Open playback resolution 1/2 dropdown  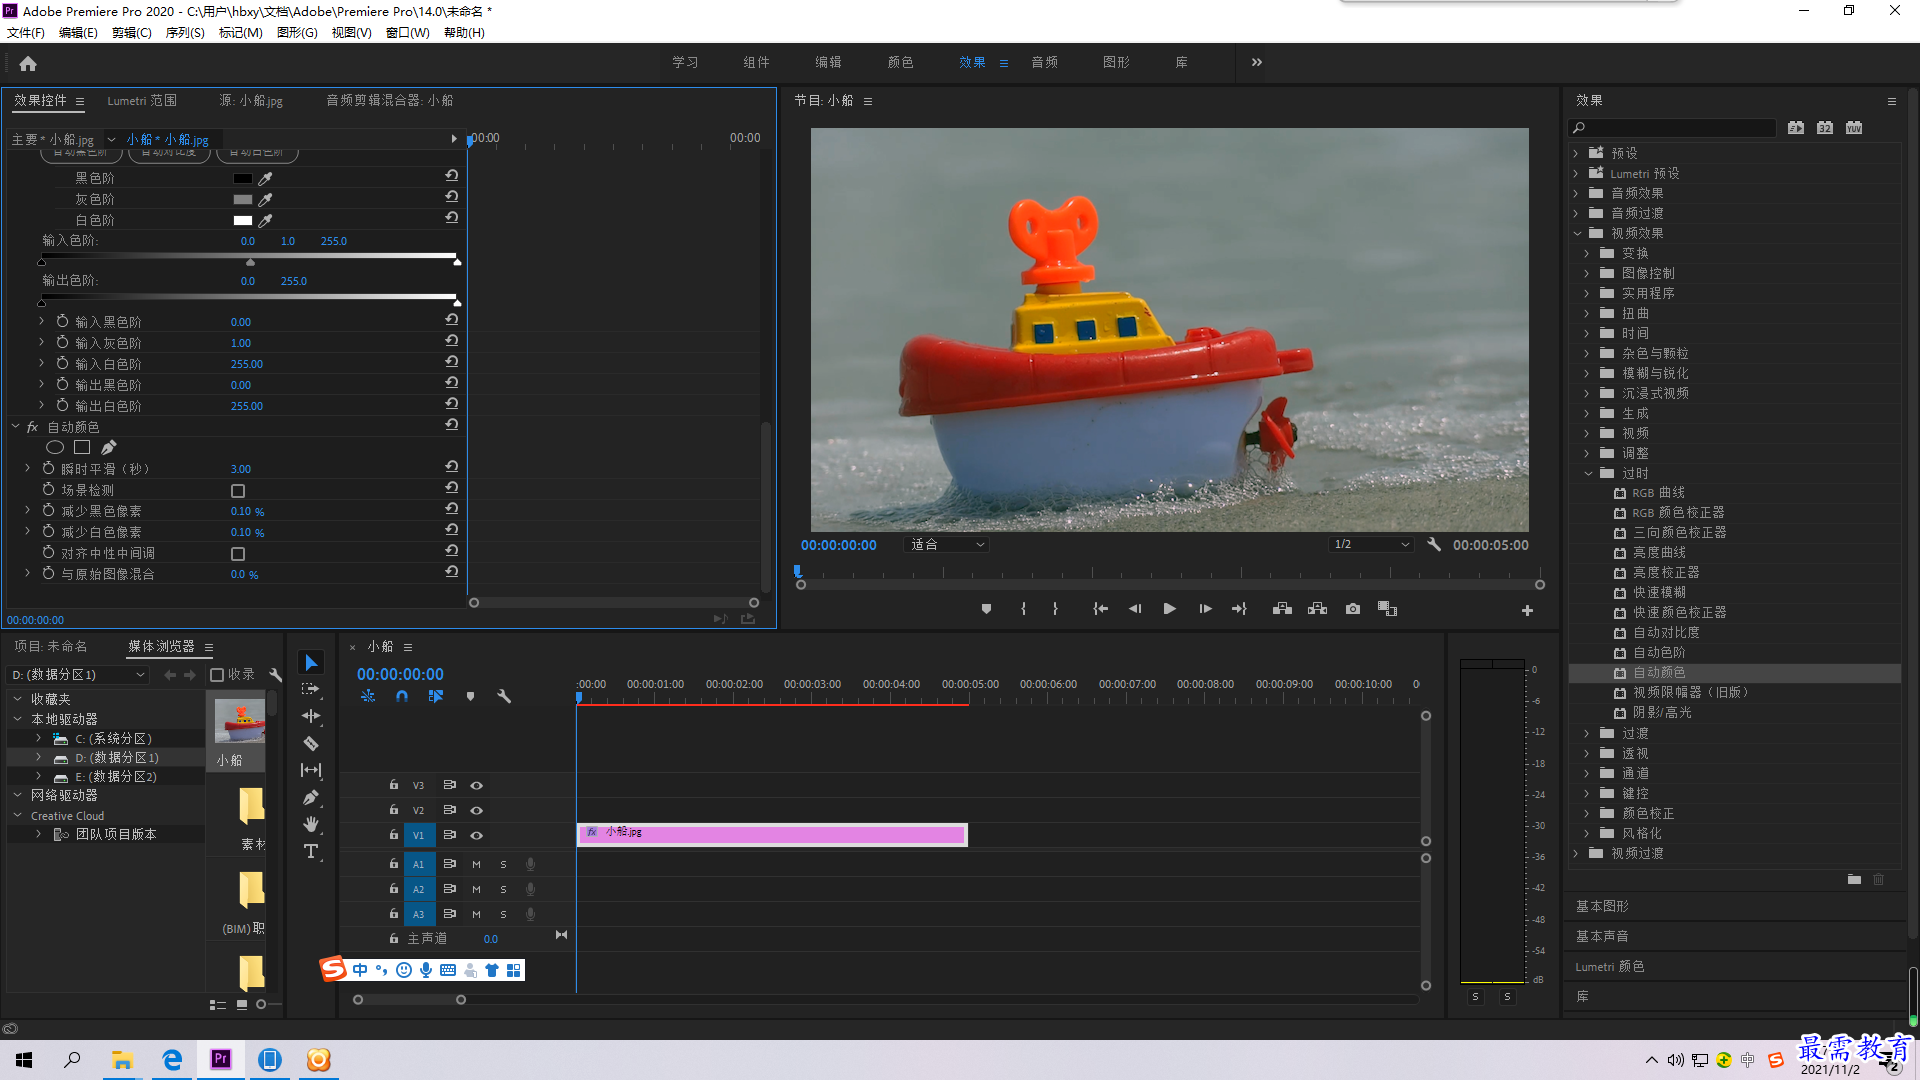(x=1371, y=545)
